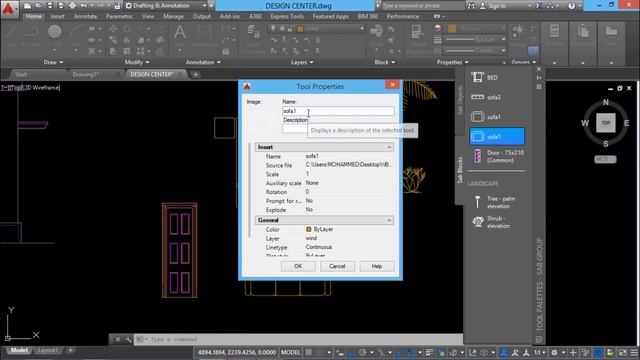The image size is (640, 360).
Task: Expand the Draw panel dropdown
Action: [x=53, y=62]
